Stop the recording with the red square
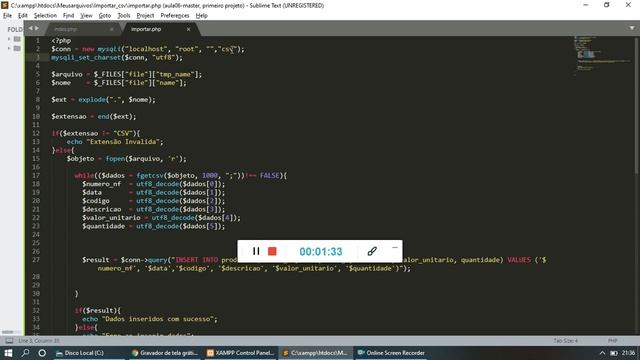Viewport: 640px width, 360px height. point(272,251)
